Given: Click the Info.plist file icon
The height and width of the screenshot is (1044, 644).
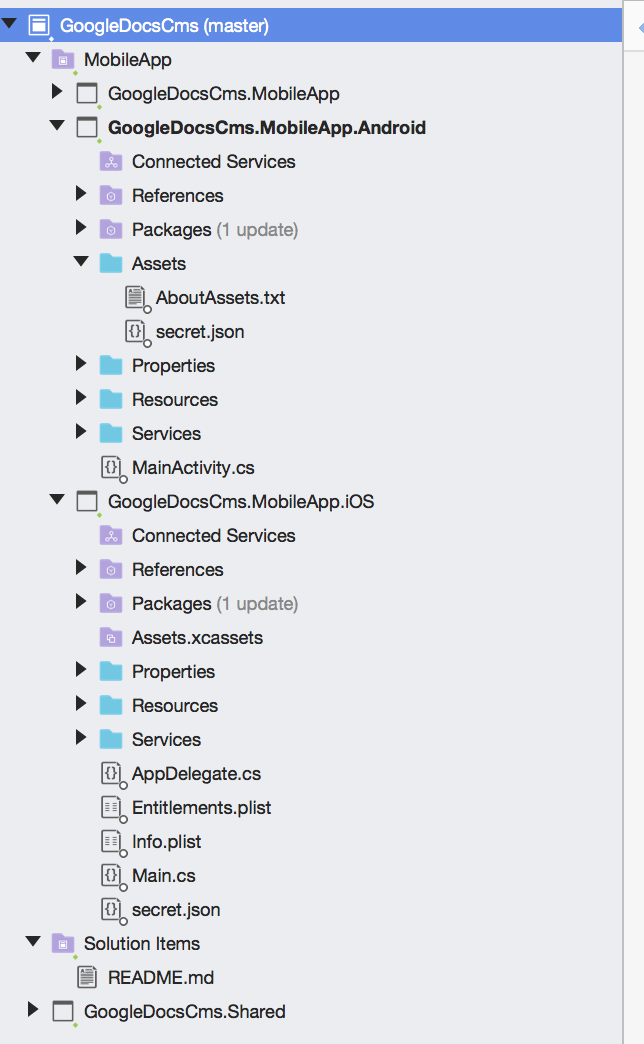Looking at the screenshot, I should tap(112, 842).
